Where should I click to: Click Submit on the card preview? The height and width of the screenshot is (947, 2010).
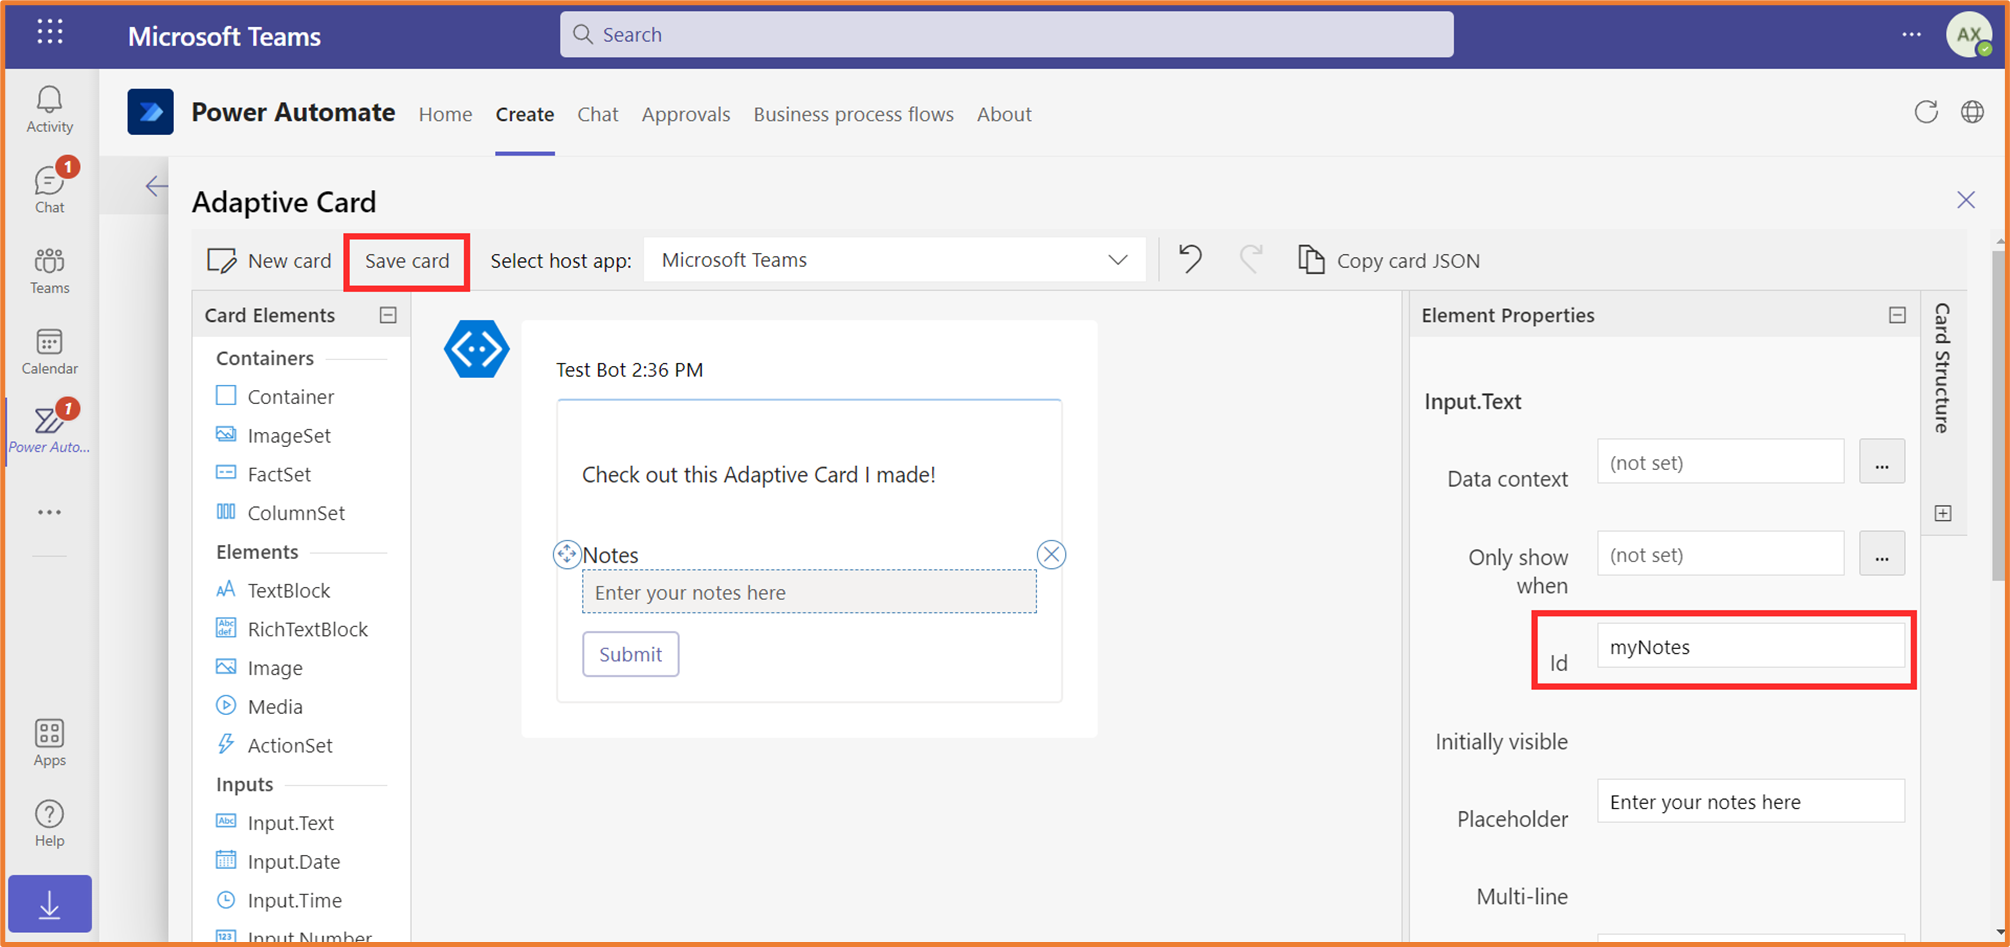click(x=630, y=653)
